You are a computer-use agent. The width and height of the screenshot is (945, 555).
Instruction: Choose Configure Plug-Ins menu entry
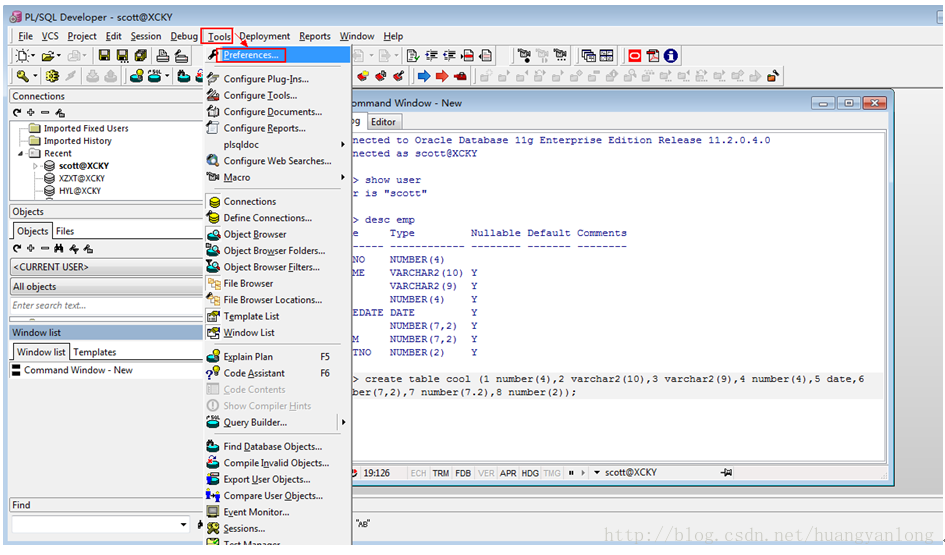pyautogui.click(x=277, y=79)
